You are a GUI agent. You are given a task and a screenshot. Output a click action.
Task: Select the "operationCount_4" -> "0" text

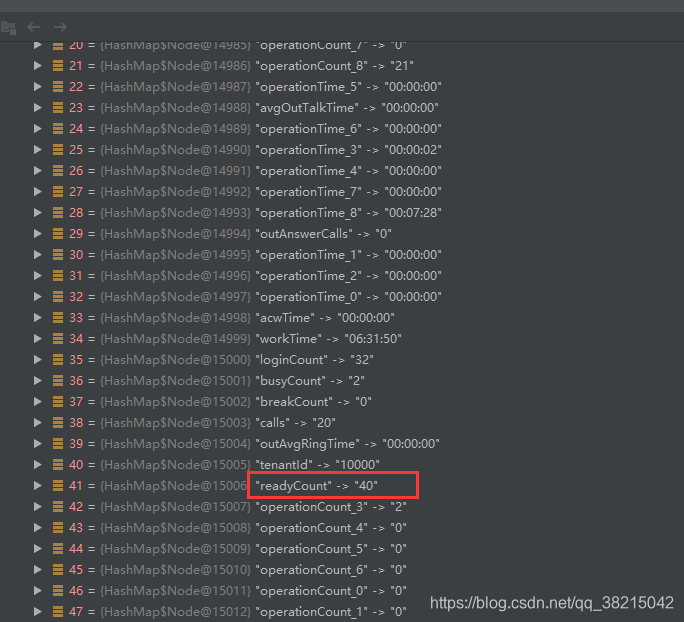coord(331,528)
